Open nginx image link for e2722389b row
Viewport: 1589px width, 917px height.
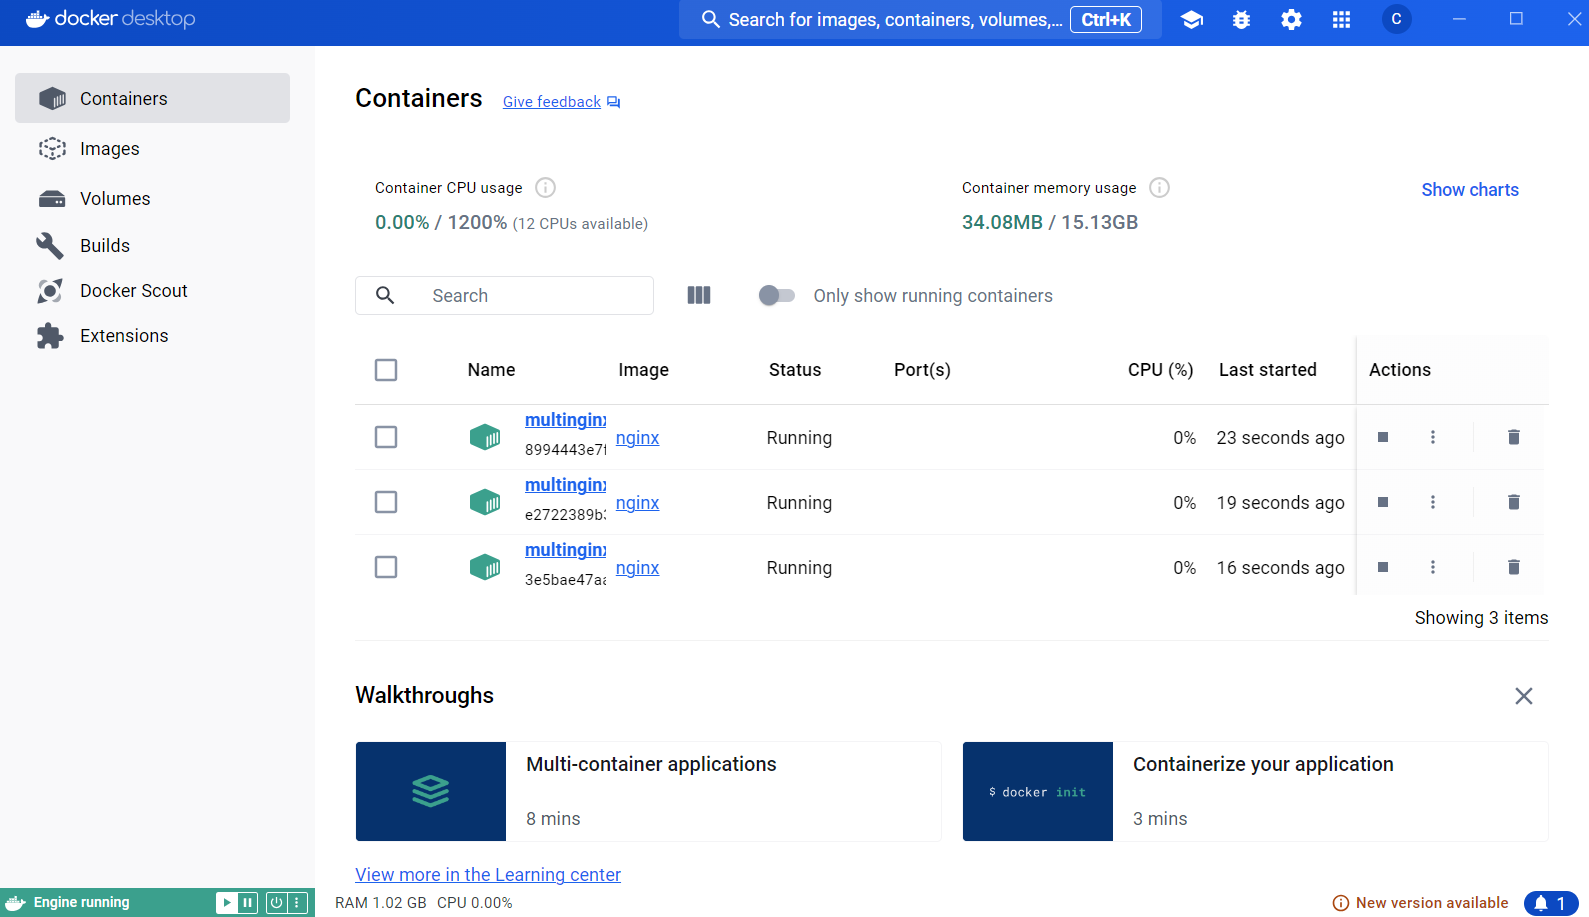[637, 503]
